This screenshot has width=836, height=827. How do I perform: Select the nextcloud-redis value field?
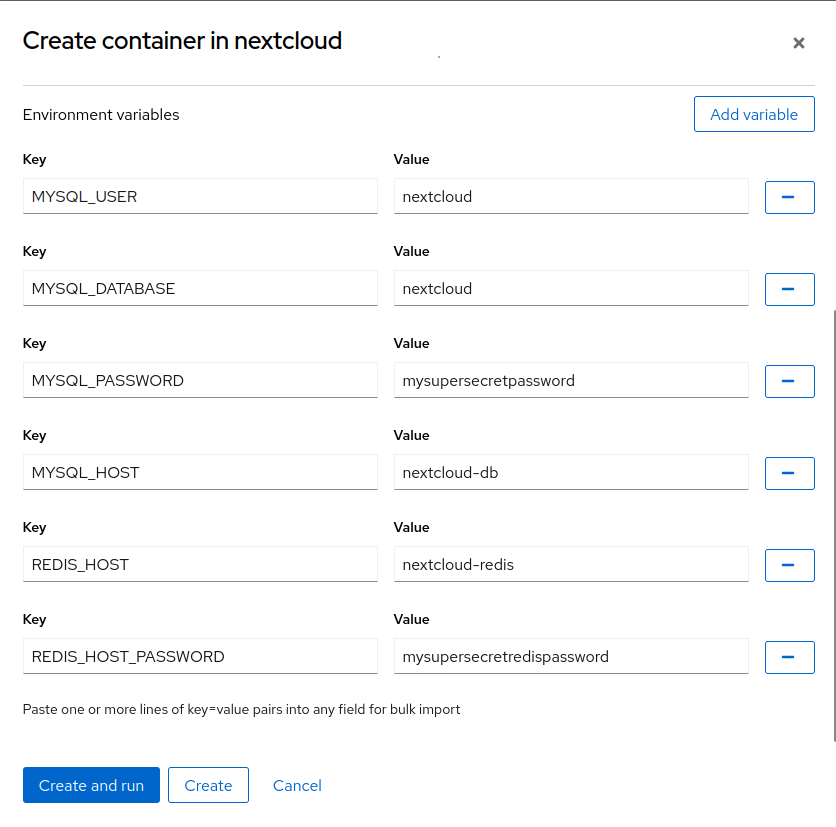571,565
